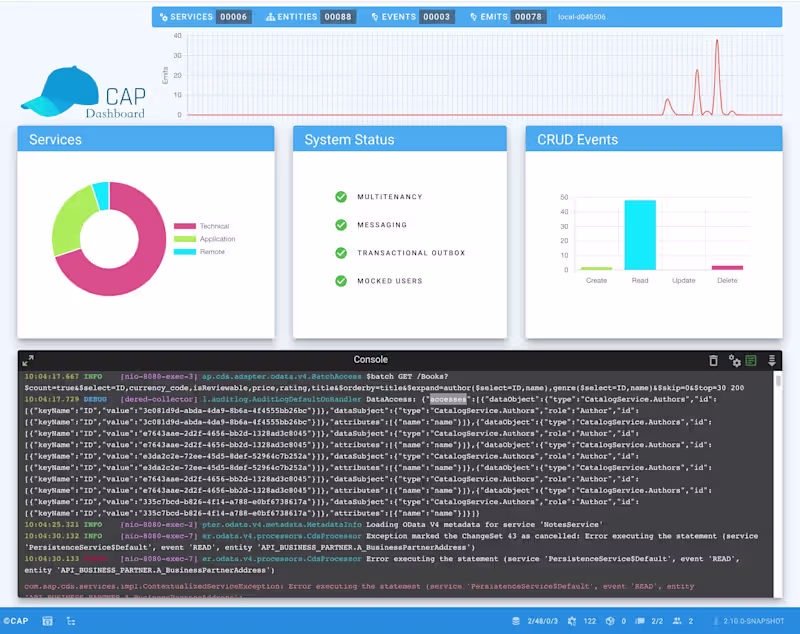Expand the console with the fullscreen arrows icon
Viewport: 800px width, 634px height.
tap(26, 360)
